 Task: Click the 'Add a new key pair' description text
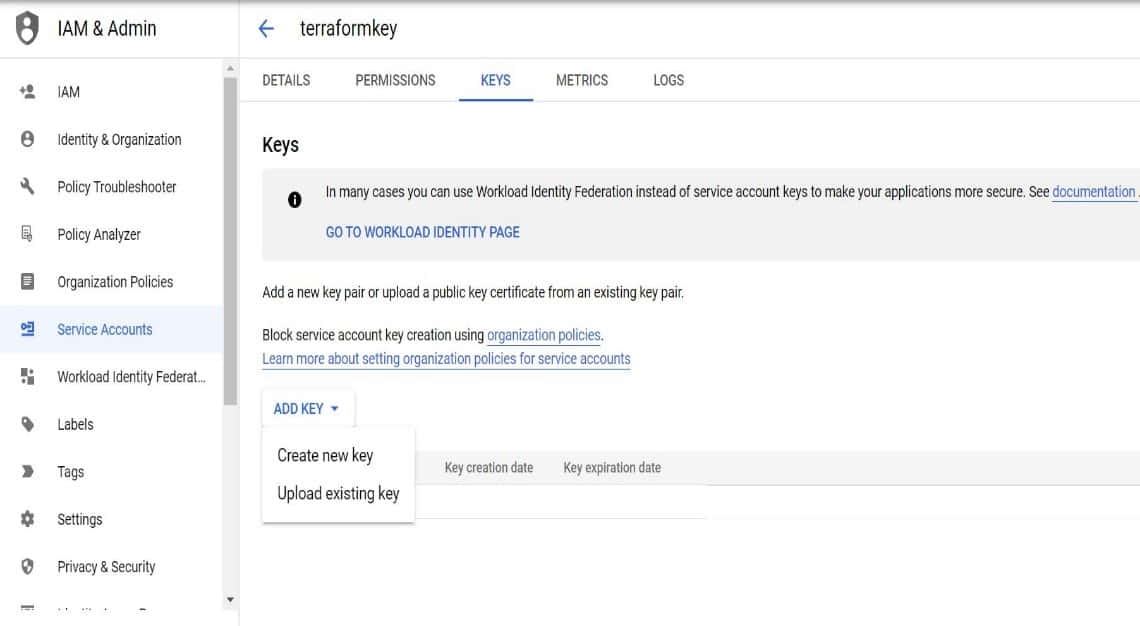click(x=473, y=292)
